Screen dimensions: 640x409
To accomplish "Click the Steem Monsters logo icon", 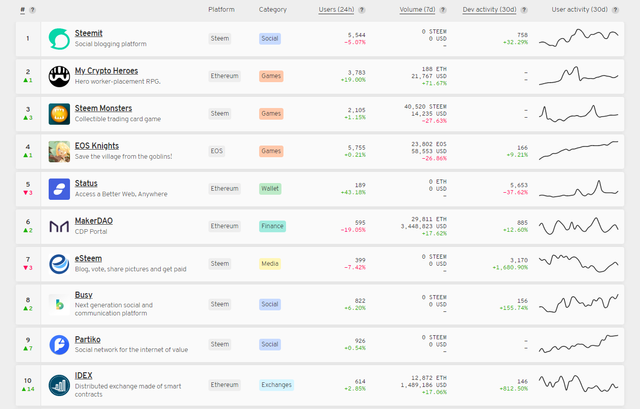I will point(59,114).
